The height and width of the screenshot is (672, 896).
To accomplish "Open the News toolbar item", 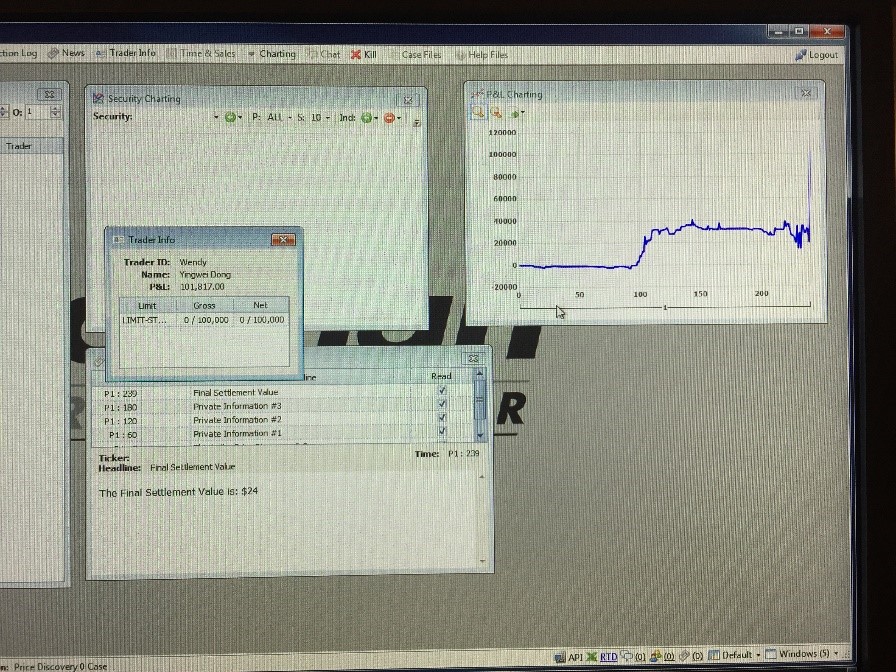I will [x=67, y=53].
